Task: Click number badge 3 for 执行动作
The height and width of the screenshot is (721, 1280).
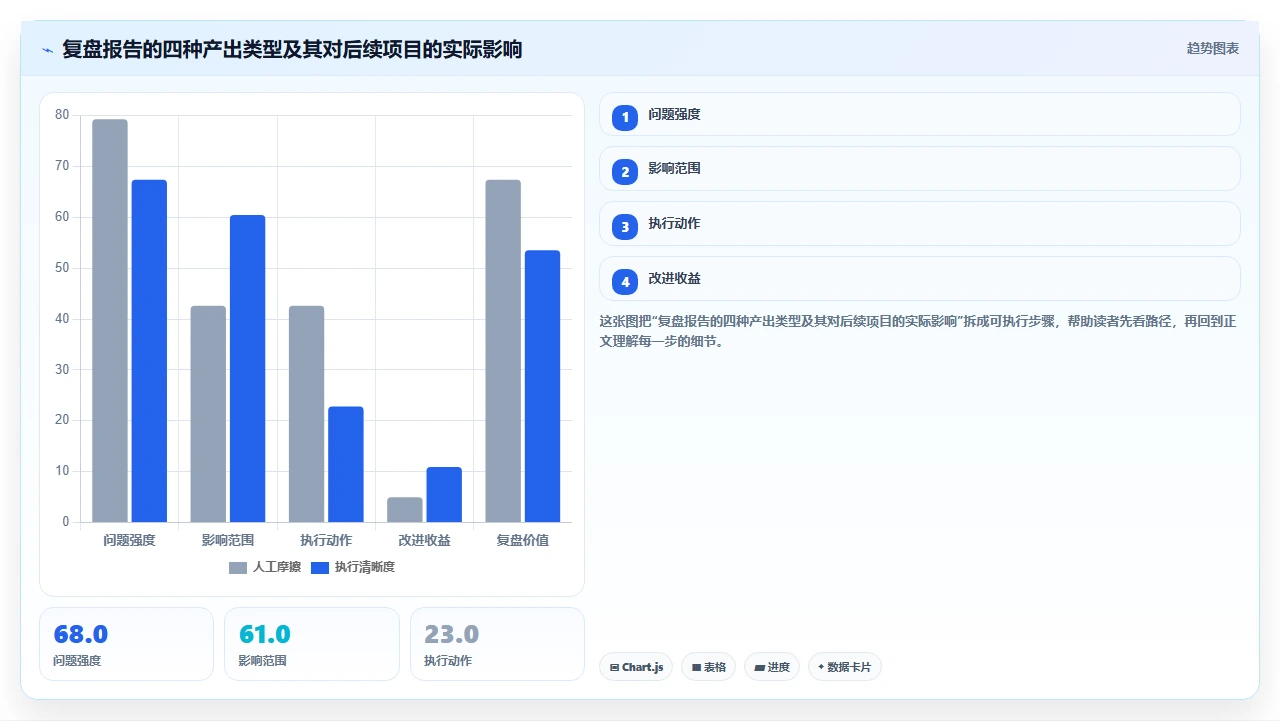Action: (x=625, y=227)
